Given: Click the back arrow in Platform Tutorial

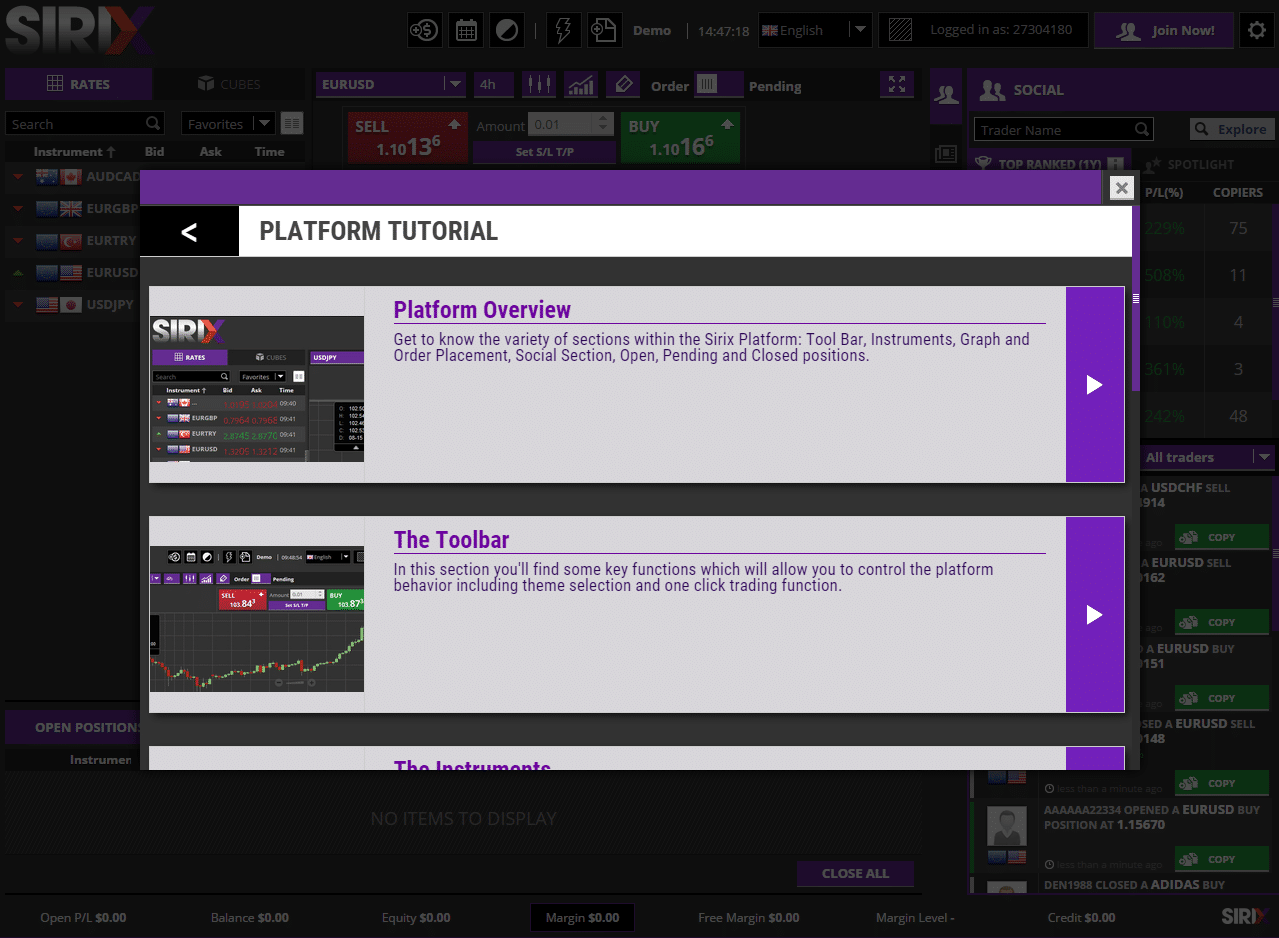Looking at the screenshot, I should tap(189, 232).
